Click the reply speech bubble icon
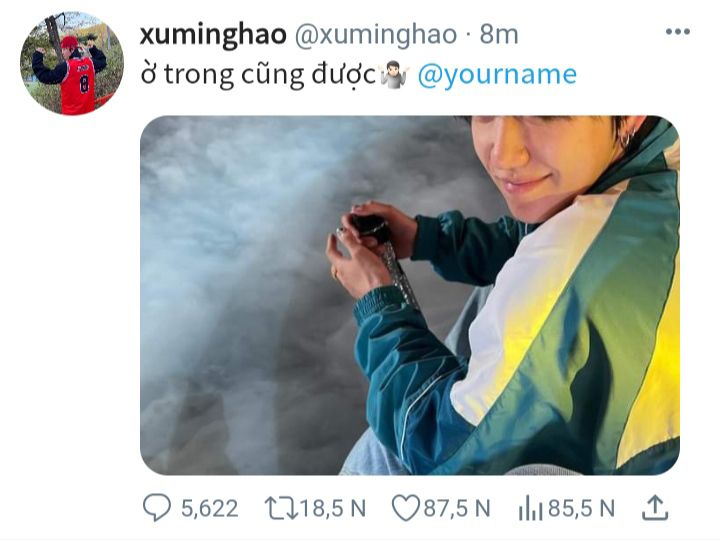This screenshot has width=720, height=540. tap(157, 507)
